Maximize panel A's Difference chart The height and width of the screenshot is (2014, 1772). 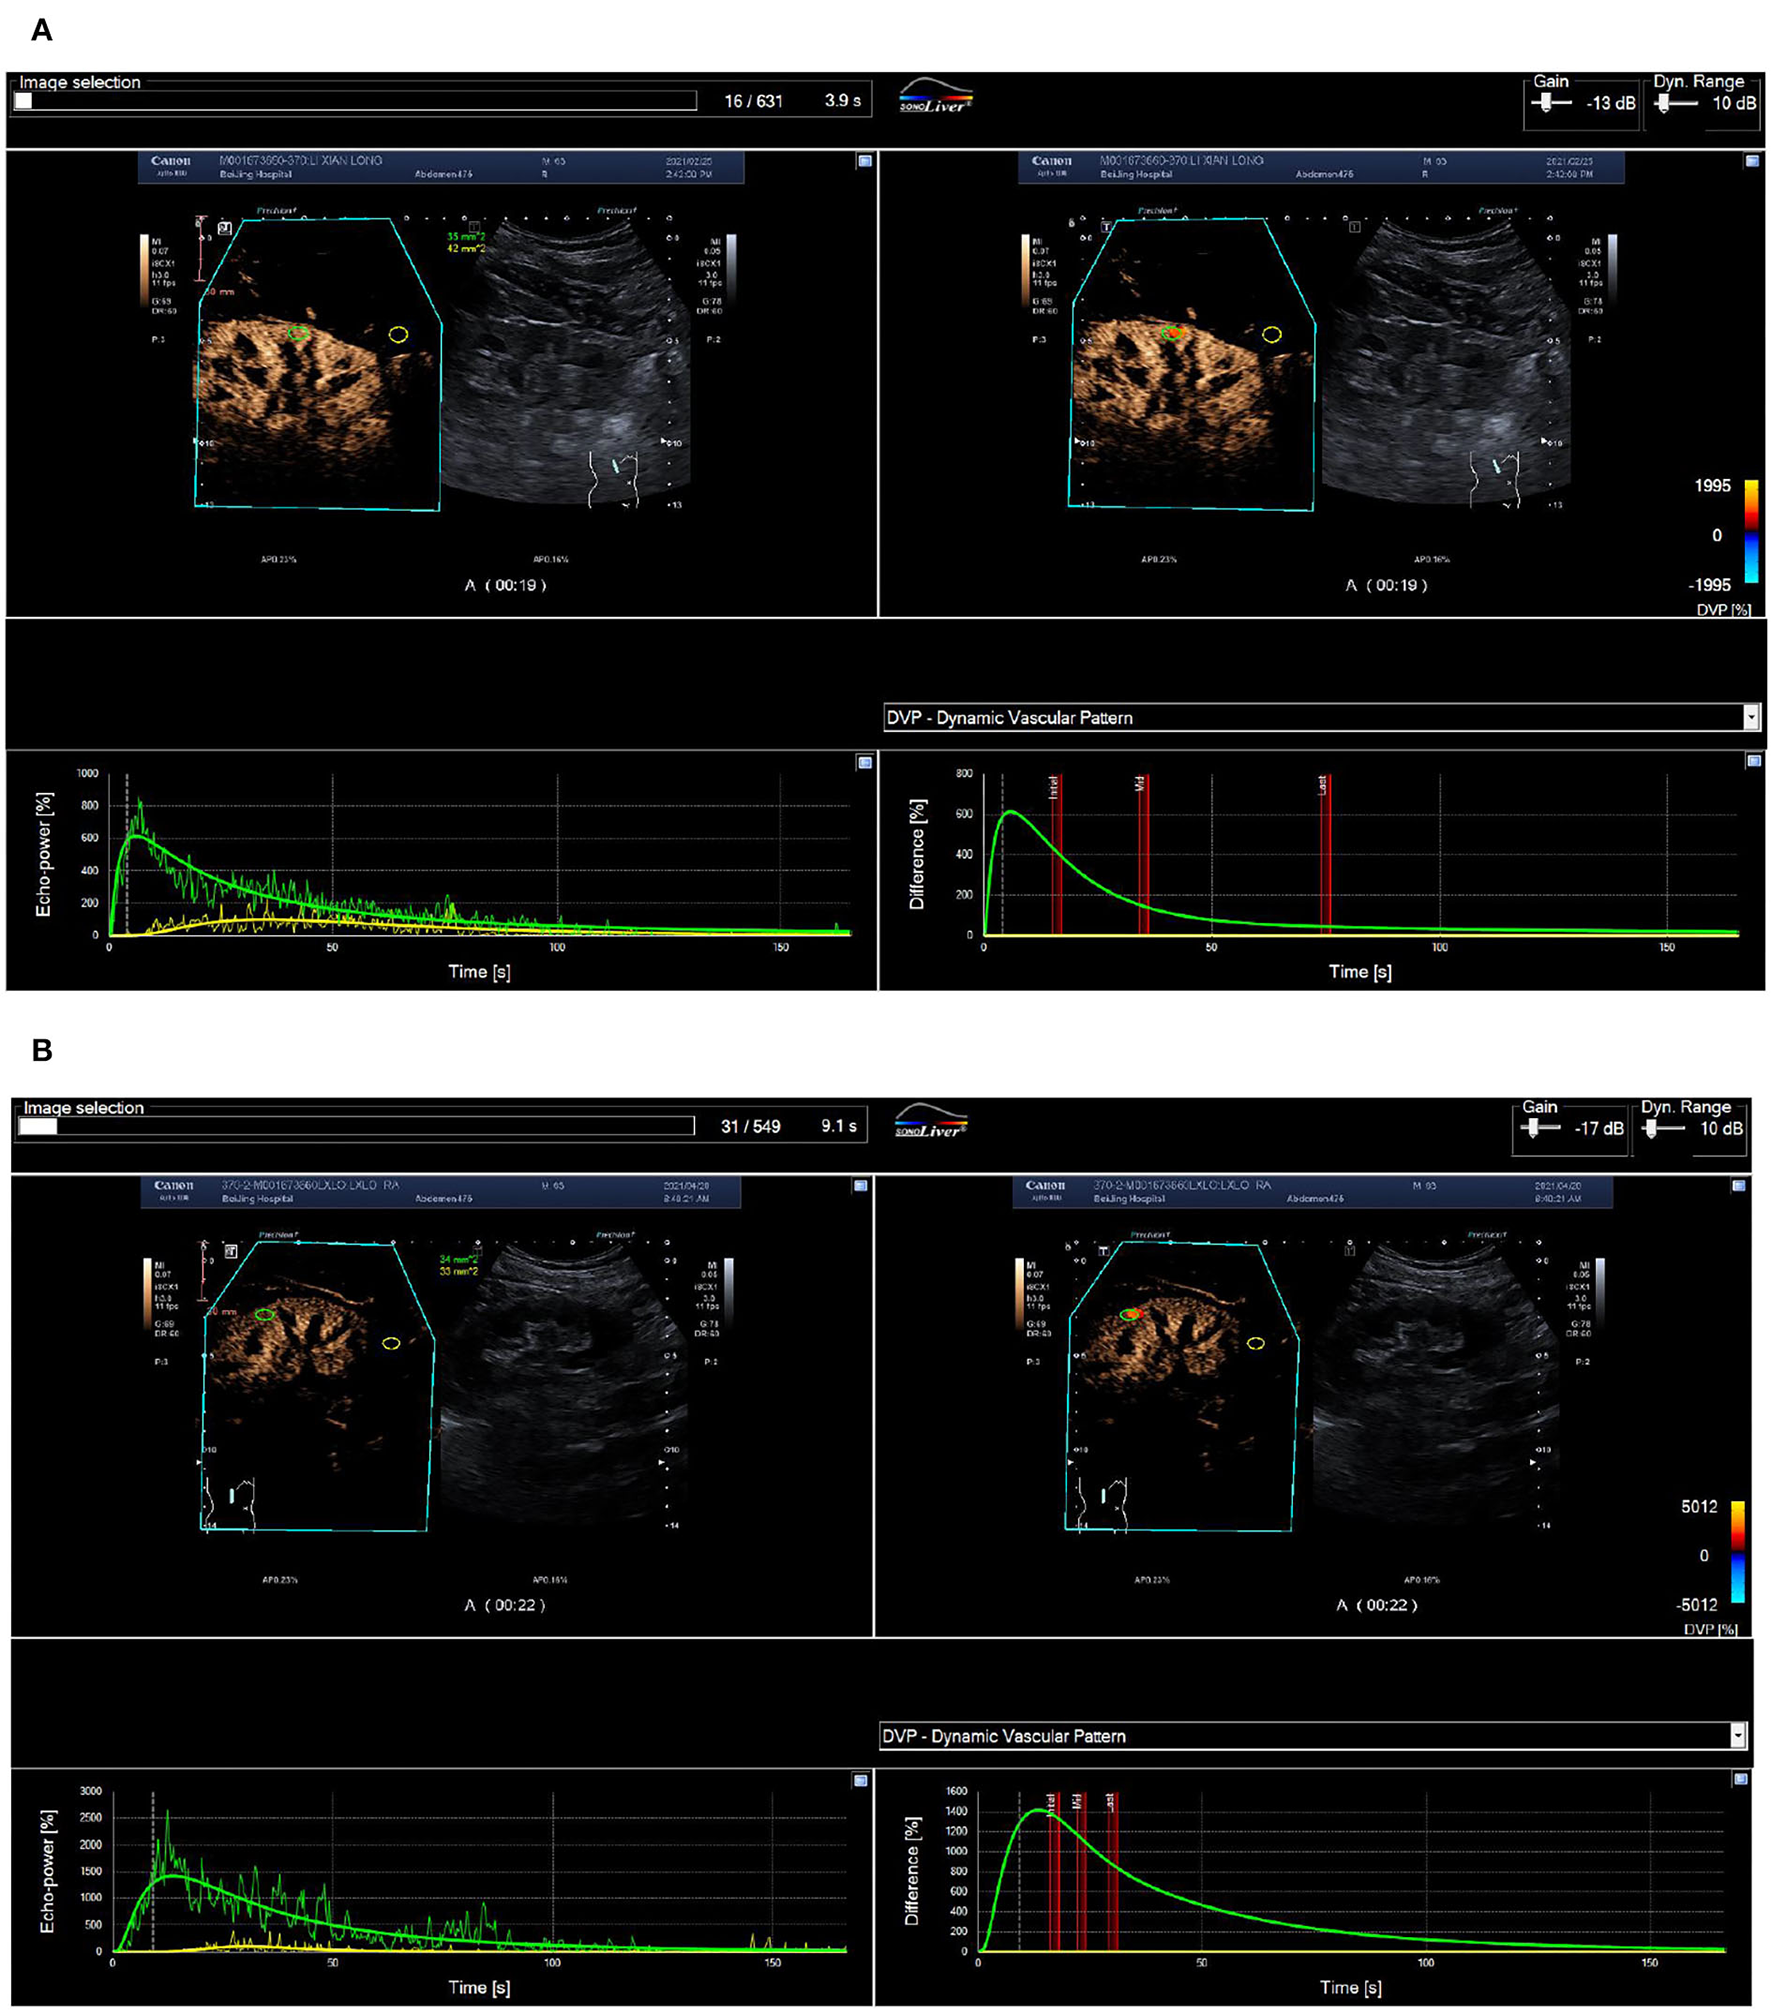[1753, 761]
